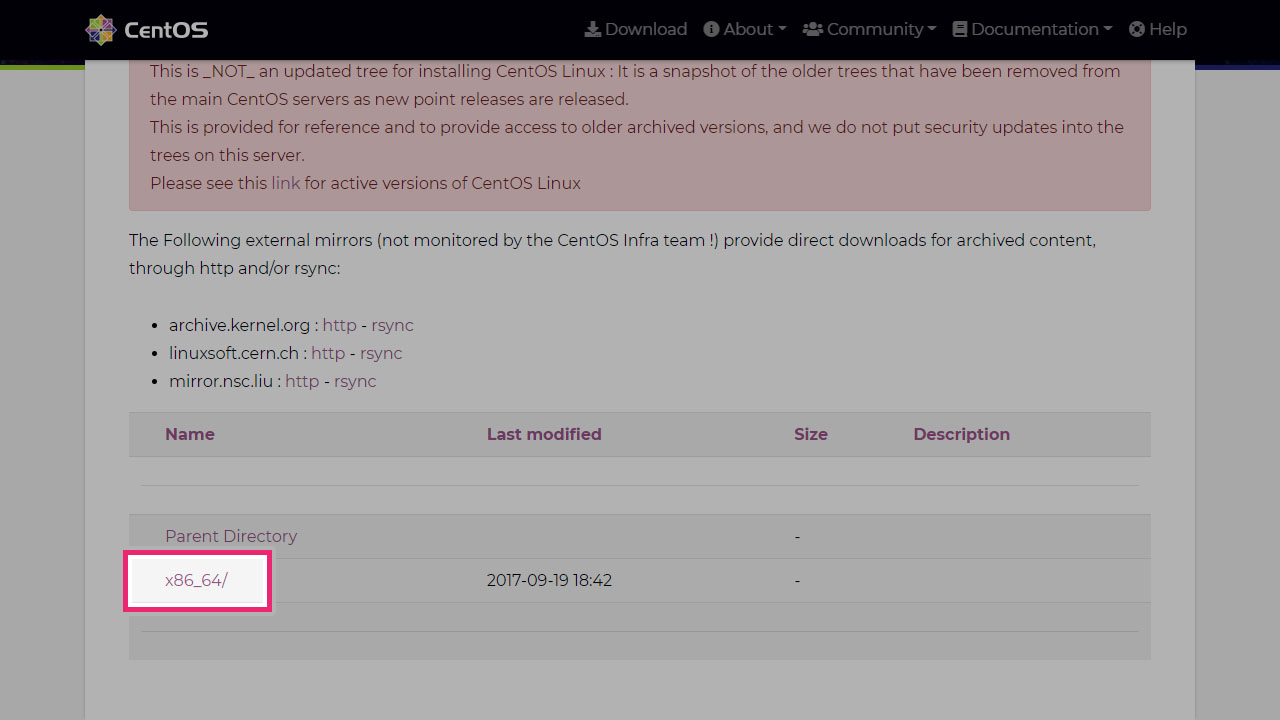Expand the Community dropdown caret

click(x=932, y=30)
